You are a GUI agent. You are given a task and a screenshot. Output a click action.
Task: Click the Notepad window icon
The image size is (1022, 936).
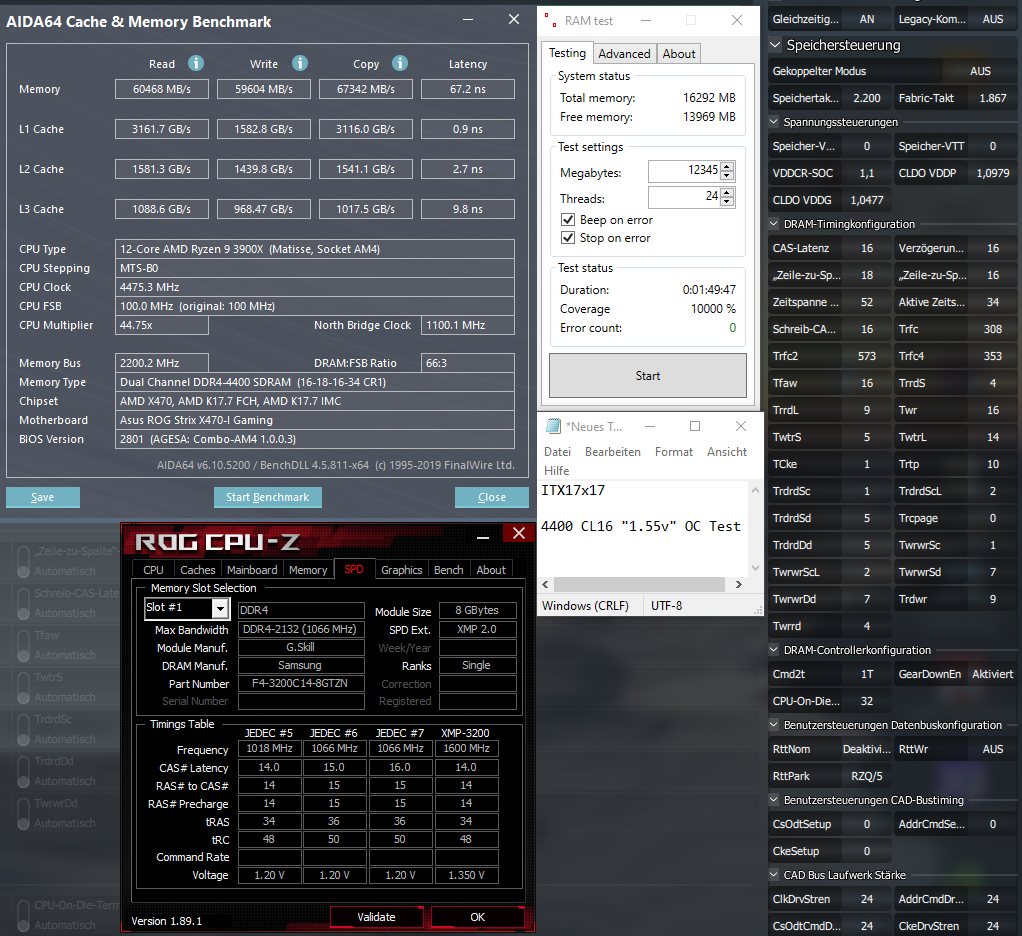coord(553,426)
